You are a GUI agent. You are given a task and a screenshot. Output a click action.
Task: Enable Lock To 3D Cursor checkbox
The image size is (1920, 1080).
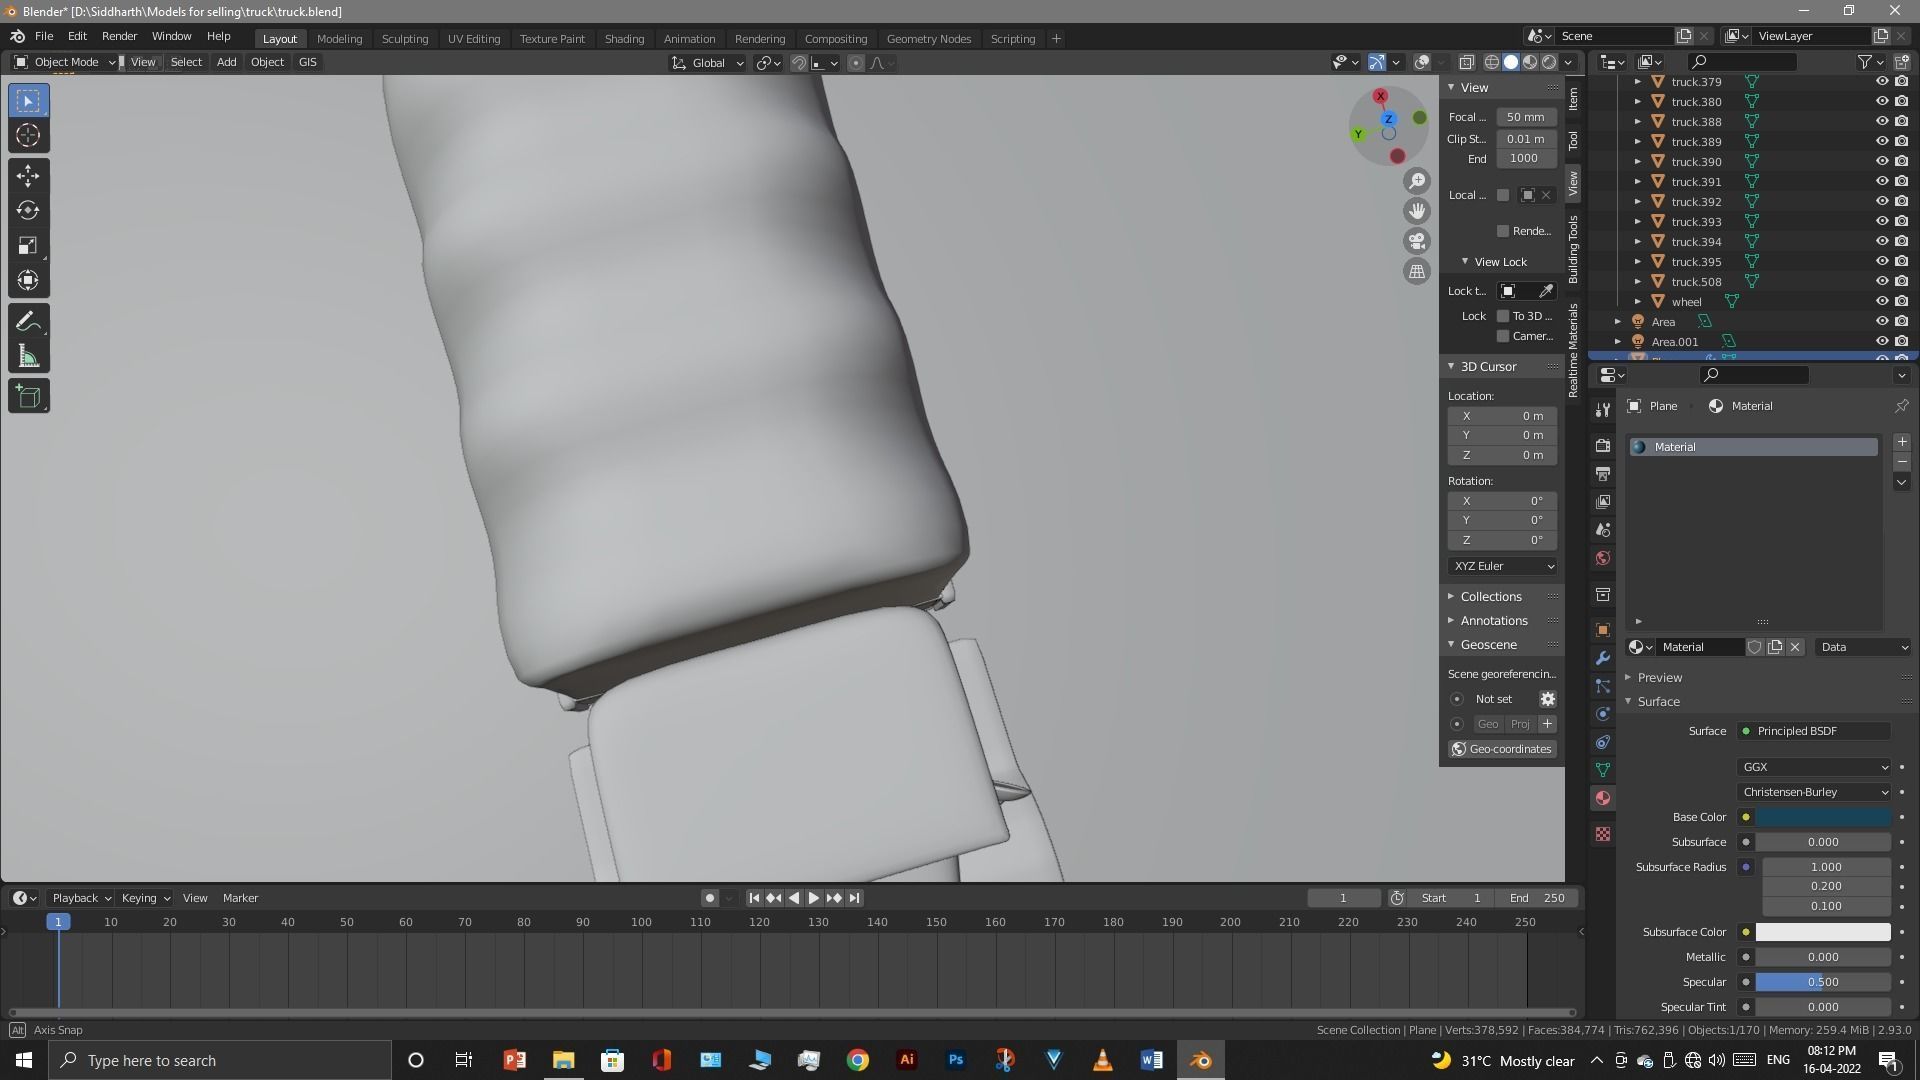[x=1502, y=316]
